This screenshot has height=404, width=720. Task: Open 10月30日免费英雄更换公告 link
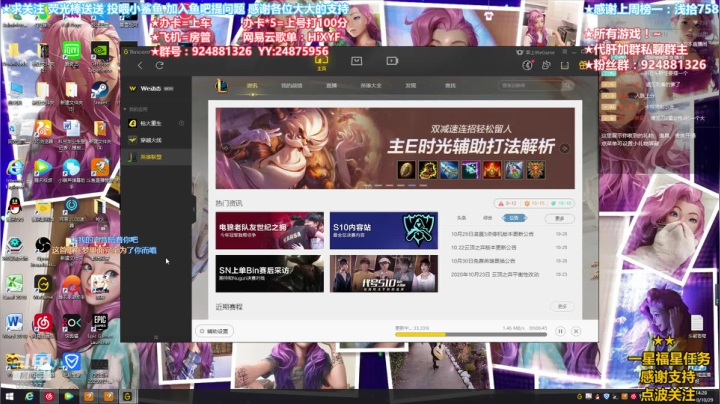click(483, 261)
